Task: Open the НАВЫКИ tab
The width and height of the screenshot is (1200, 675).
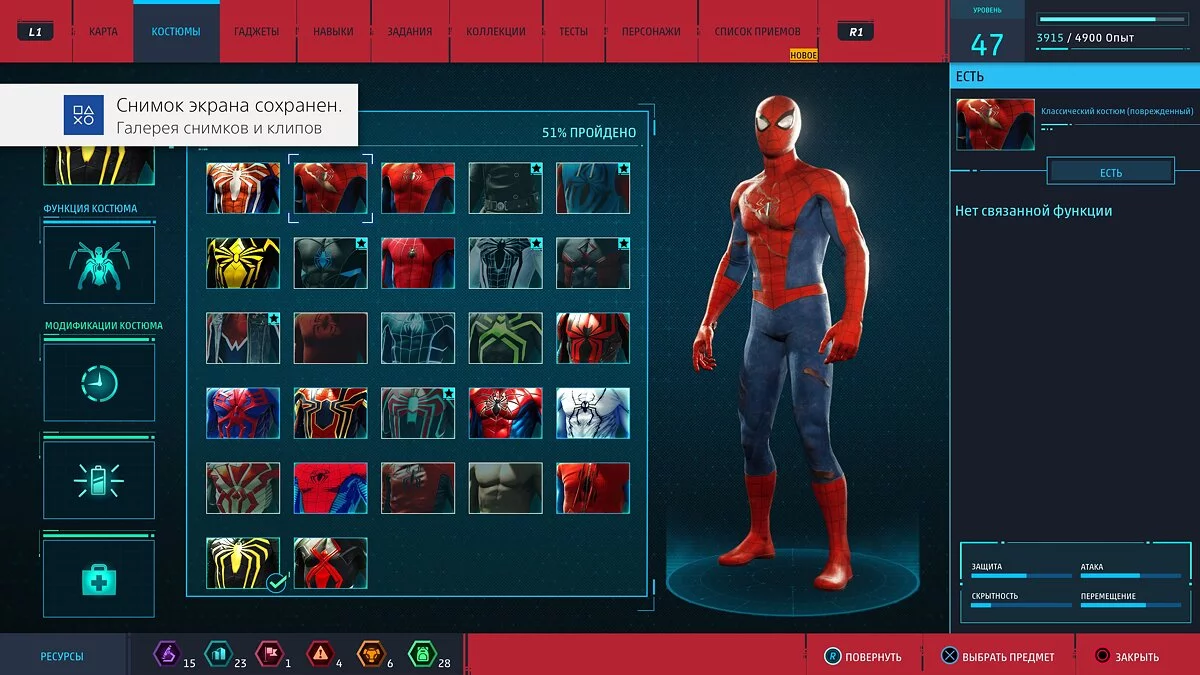Action: pos(333,31)
